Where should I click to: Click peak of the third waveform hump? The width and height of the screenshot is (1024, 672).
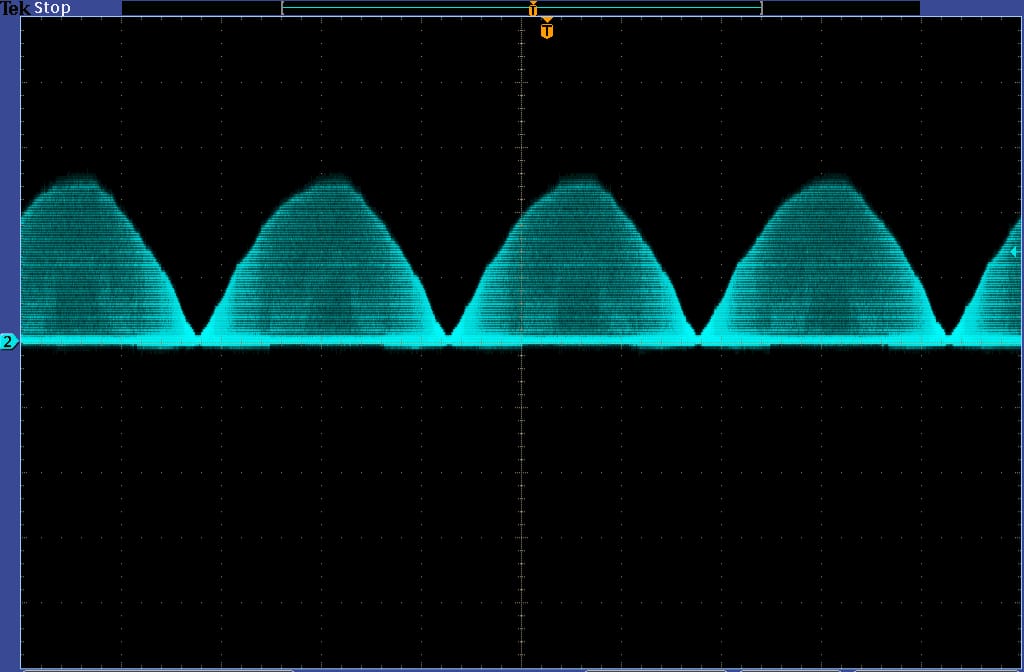click(x=576, y=181)
